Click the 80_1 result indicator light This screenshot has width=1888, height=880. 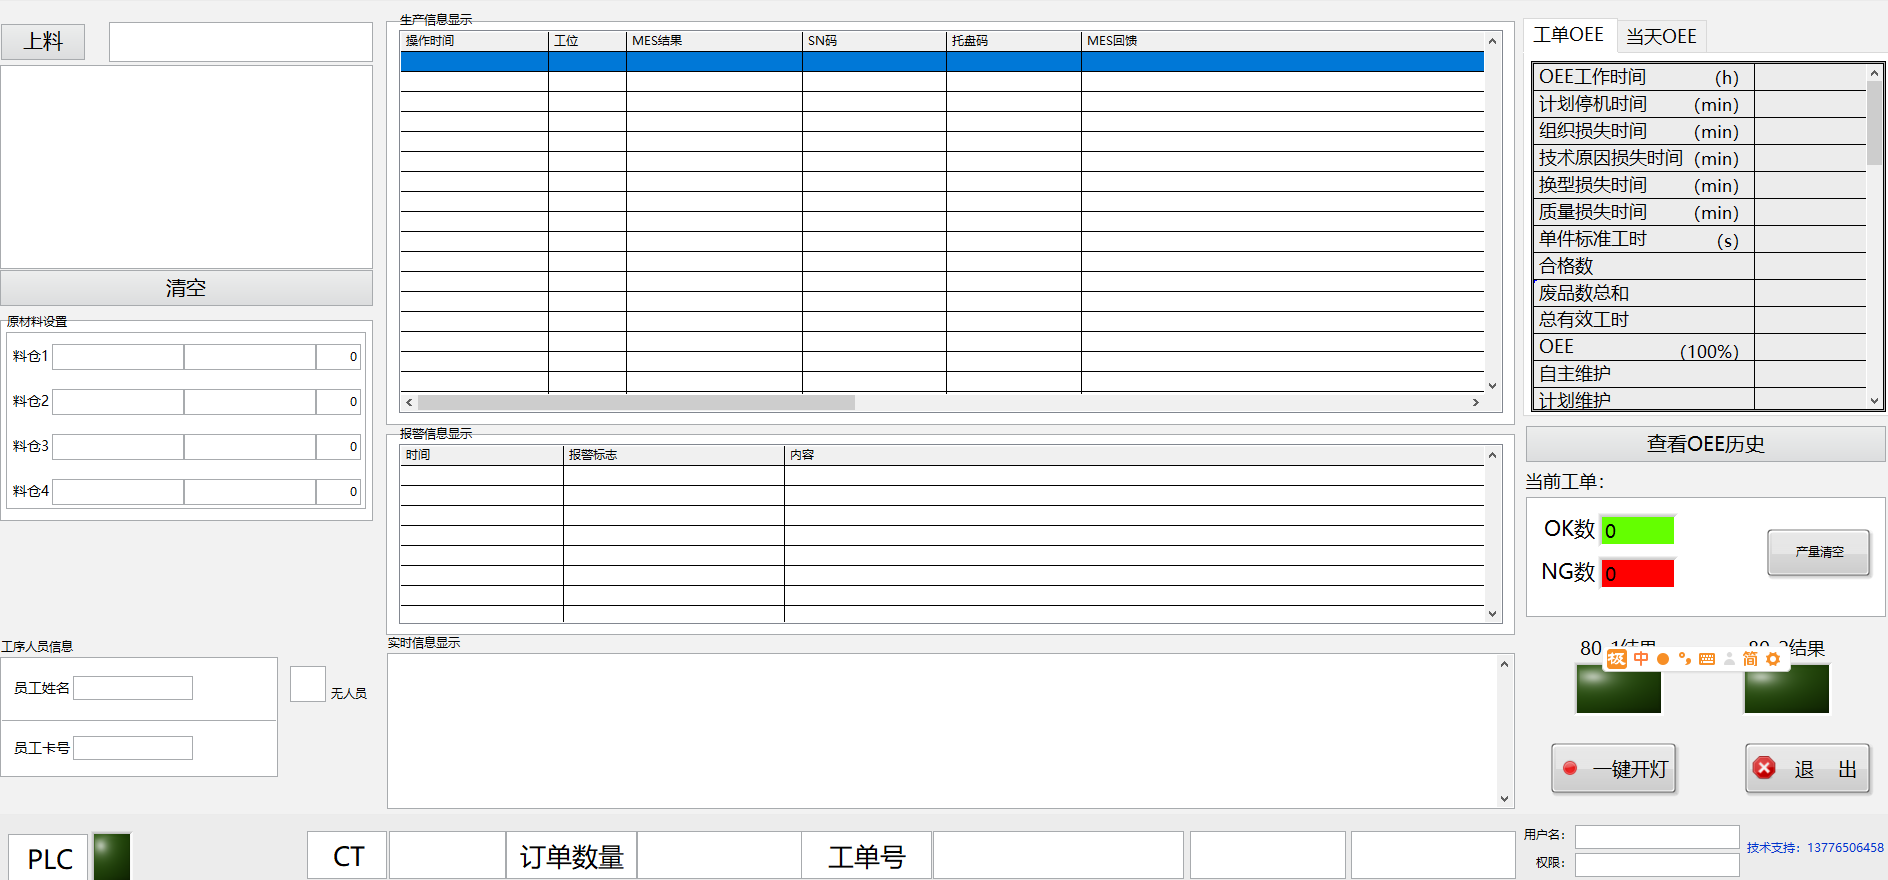(x=1618, y=689)
